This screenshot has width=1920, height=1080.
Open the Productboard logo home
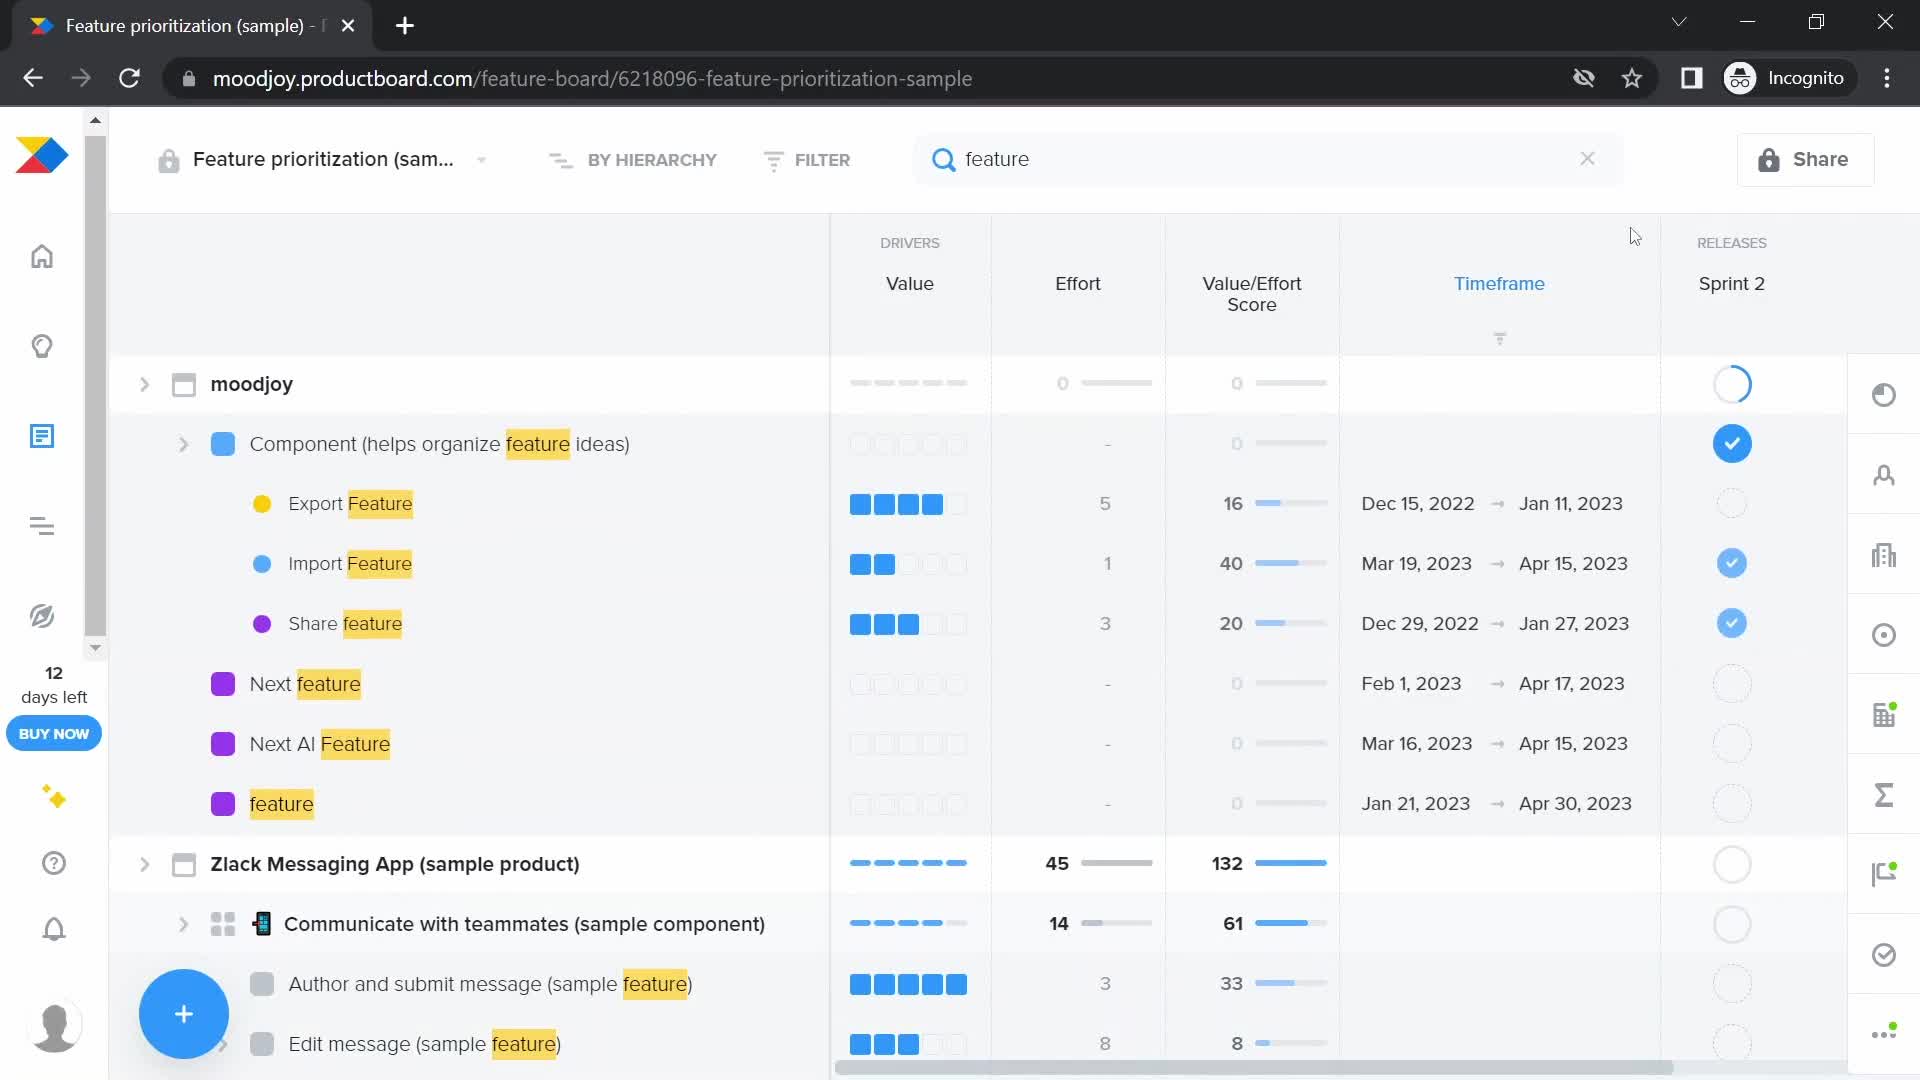(42, 156)
